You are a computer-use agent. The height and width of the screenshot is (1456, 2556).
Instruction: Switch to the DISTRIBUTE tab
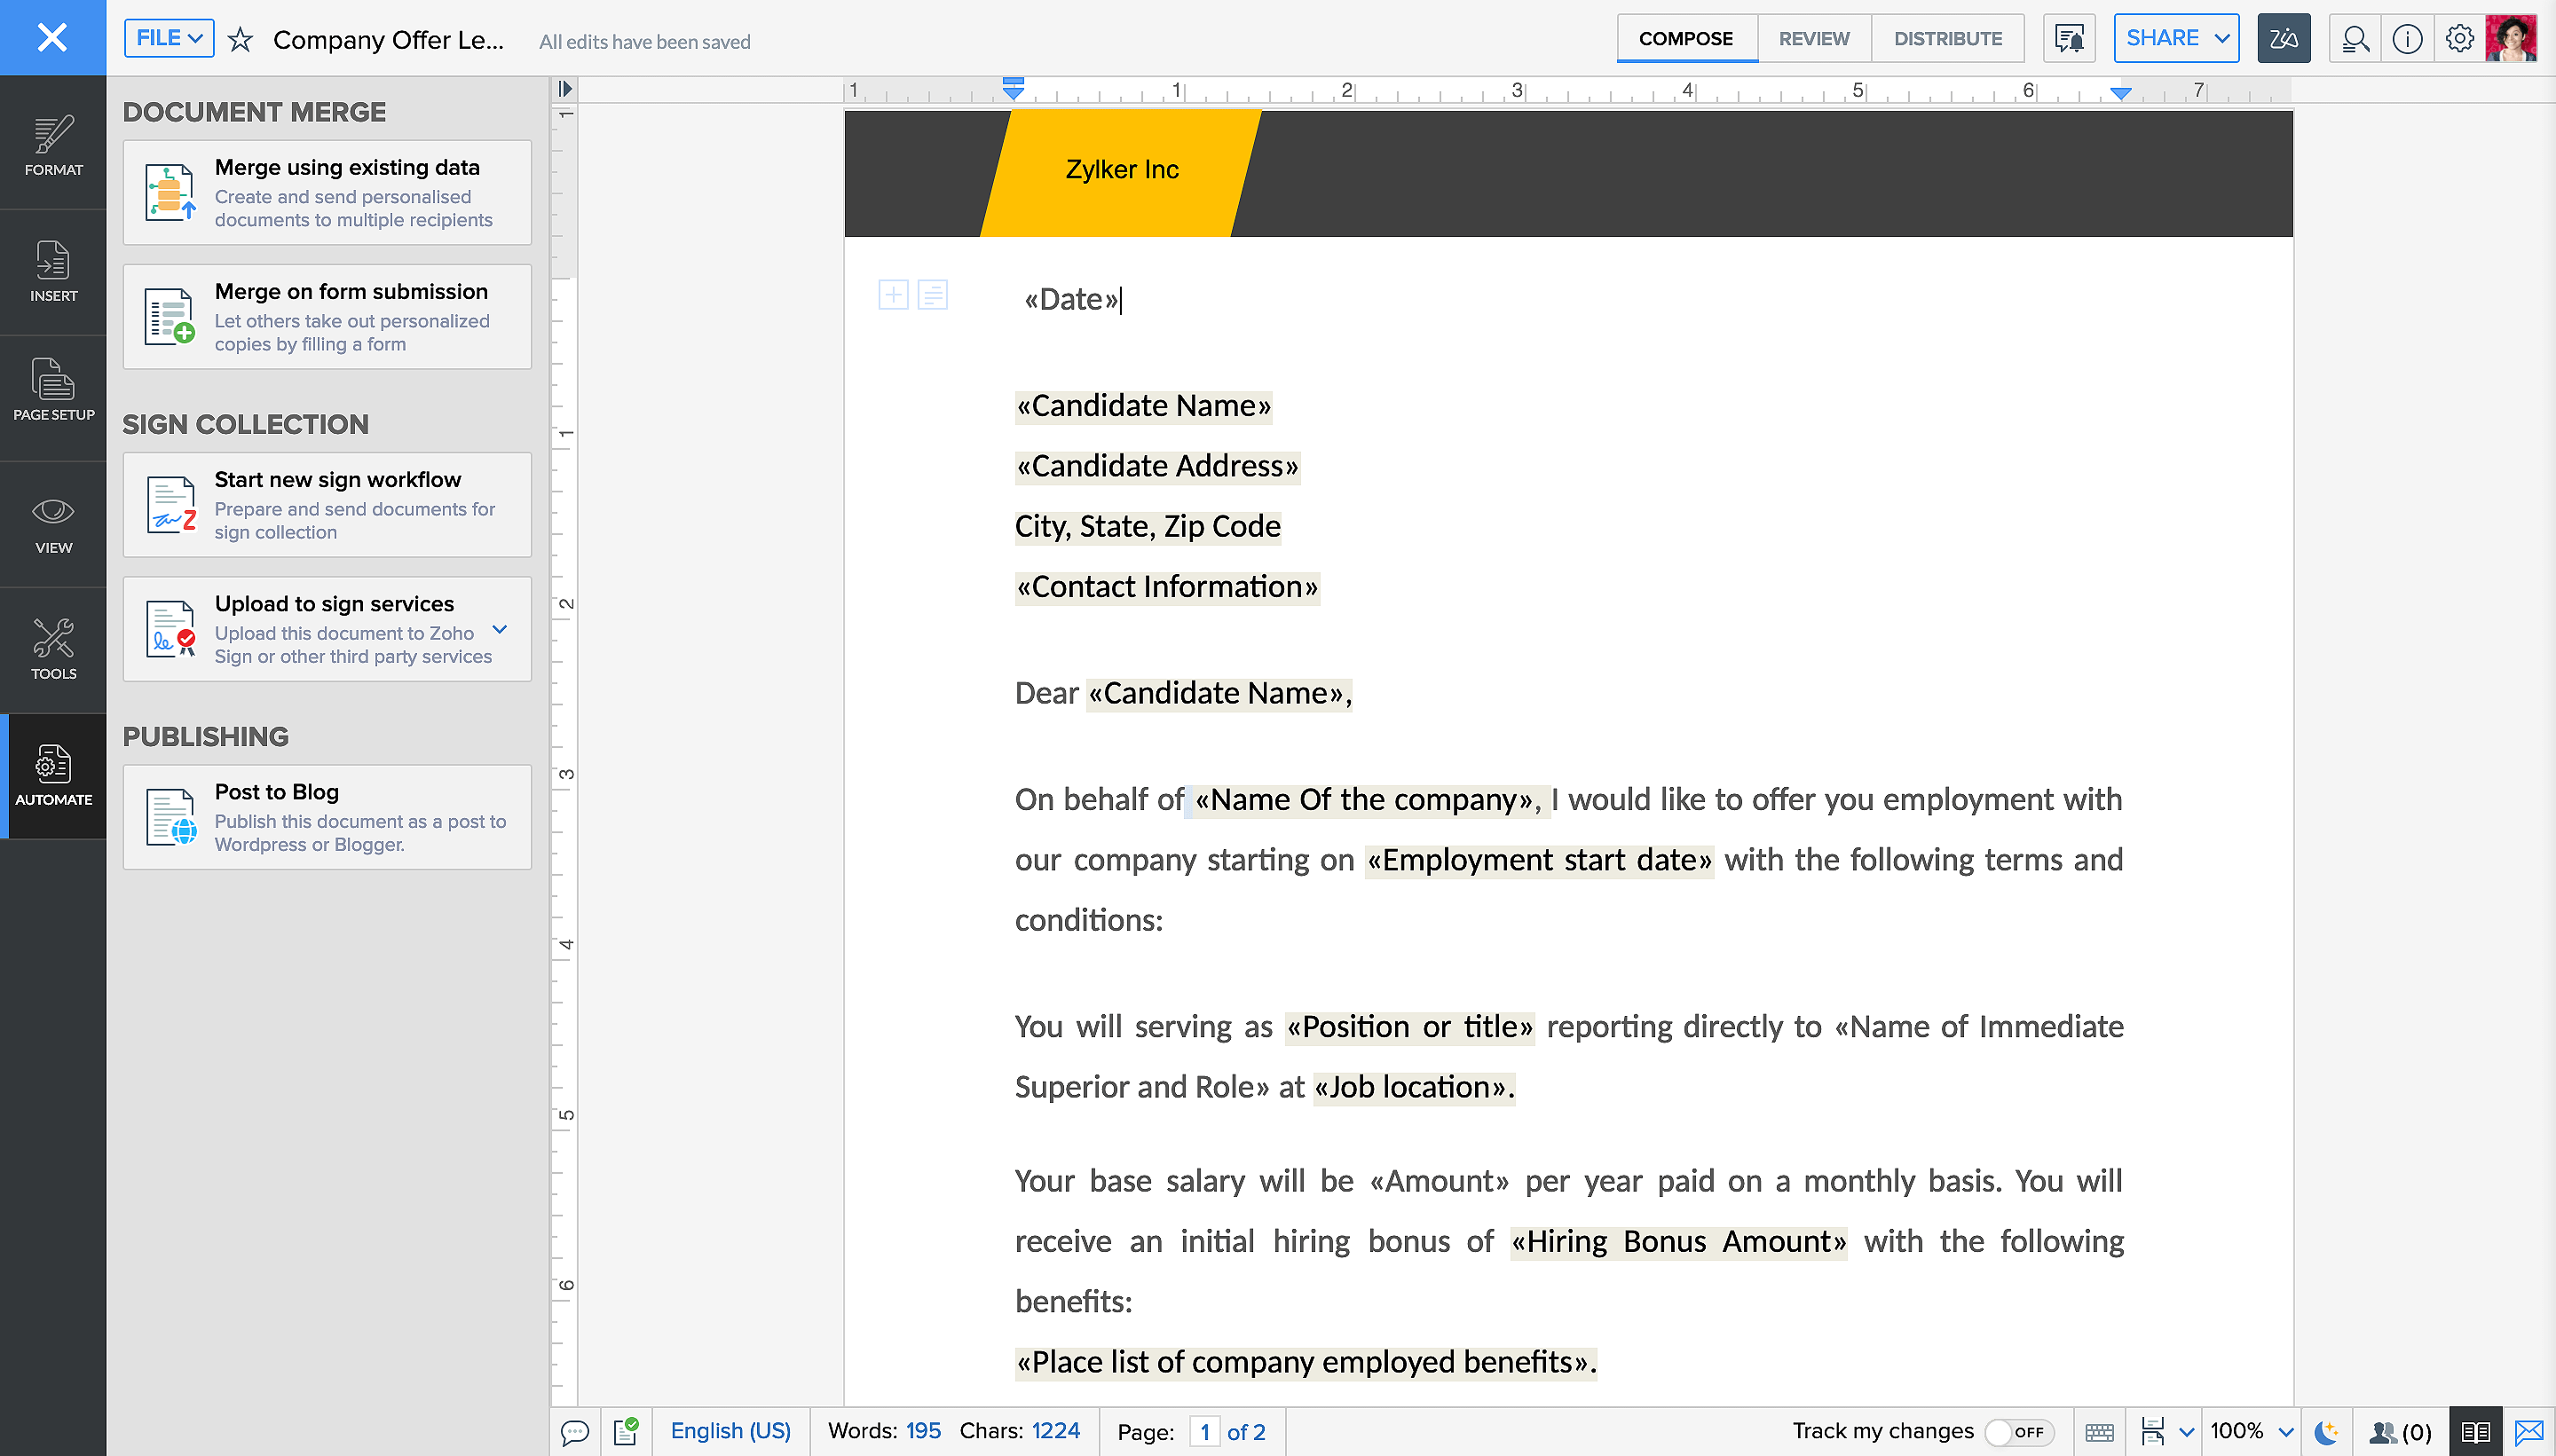click(1947, 37)
